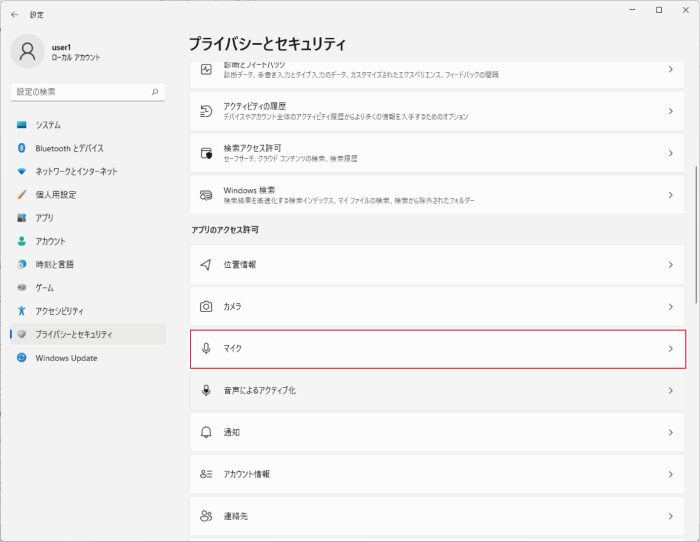Open the 位置情報 settings label

240,265
